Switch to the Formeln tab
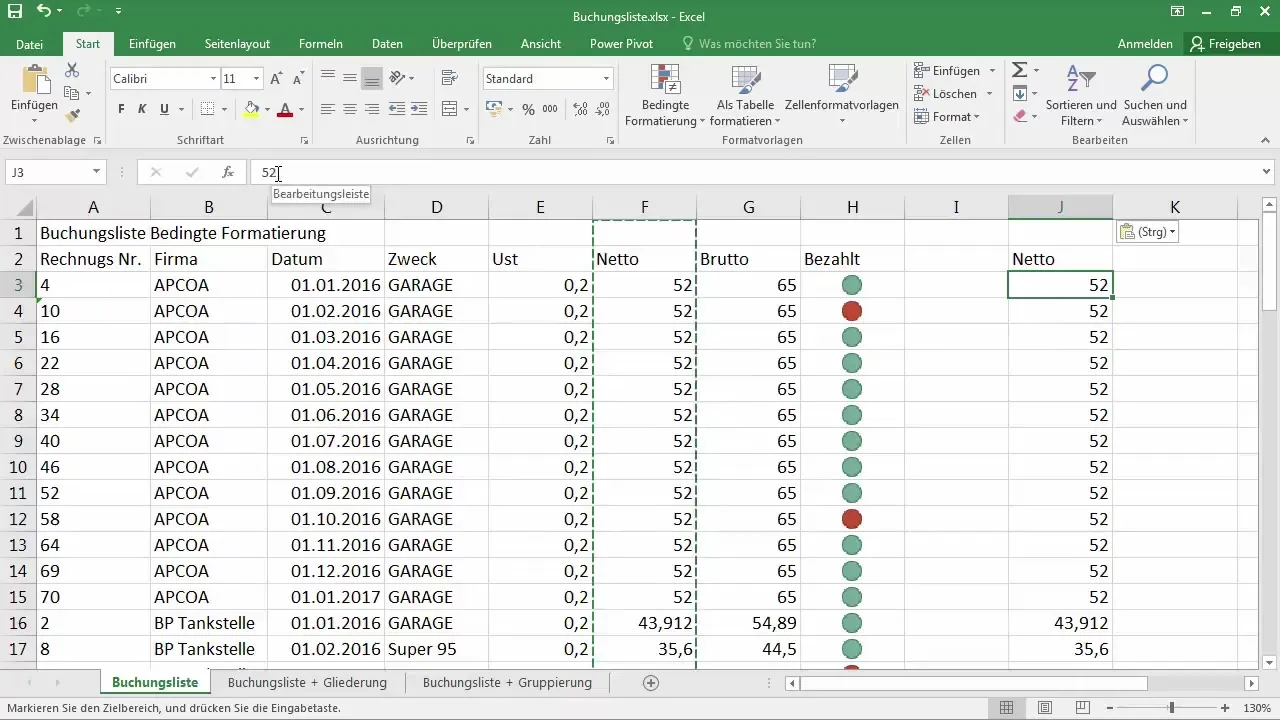This screenshot has height=720, width=1280. tap(321, 44)
